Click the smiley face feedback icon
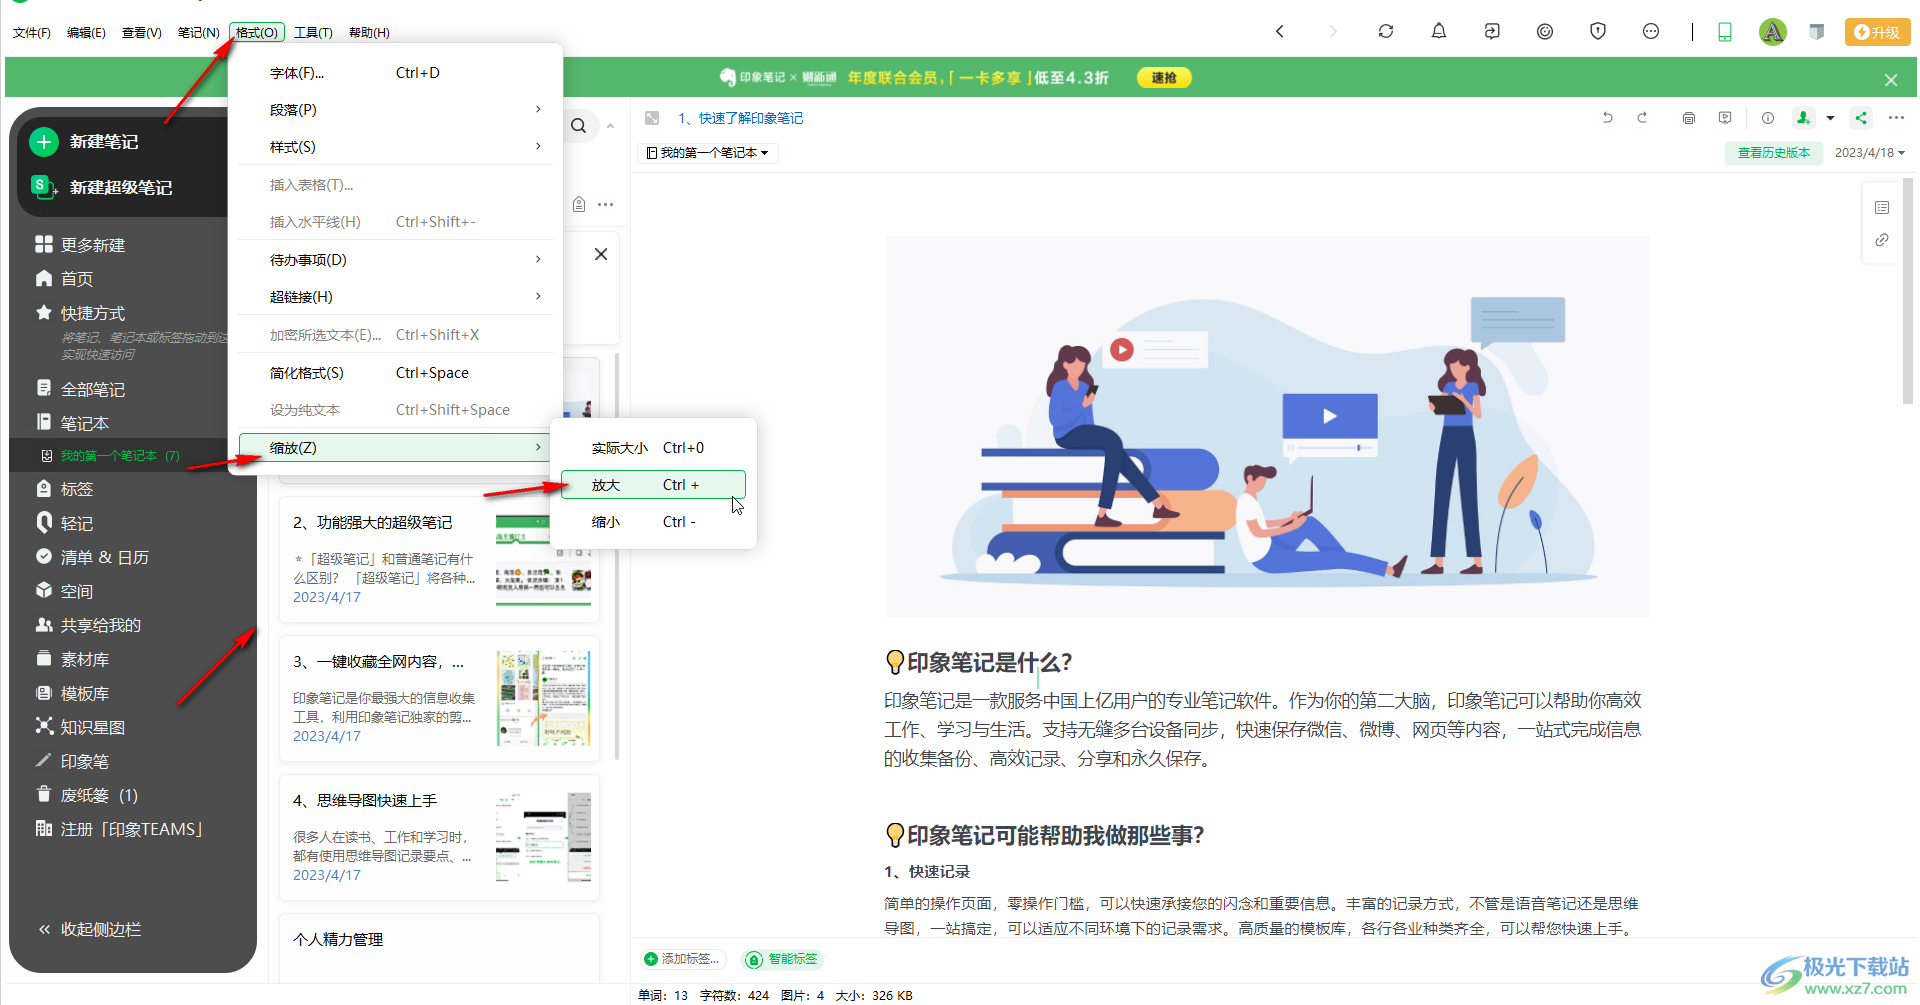Viewport: 1920px width, 1005px height. 1651,32
